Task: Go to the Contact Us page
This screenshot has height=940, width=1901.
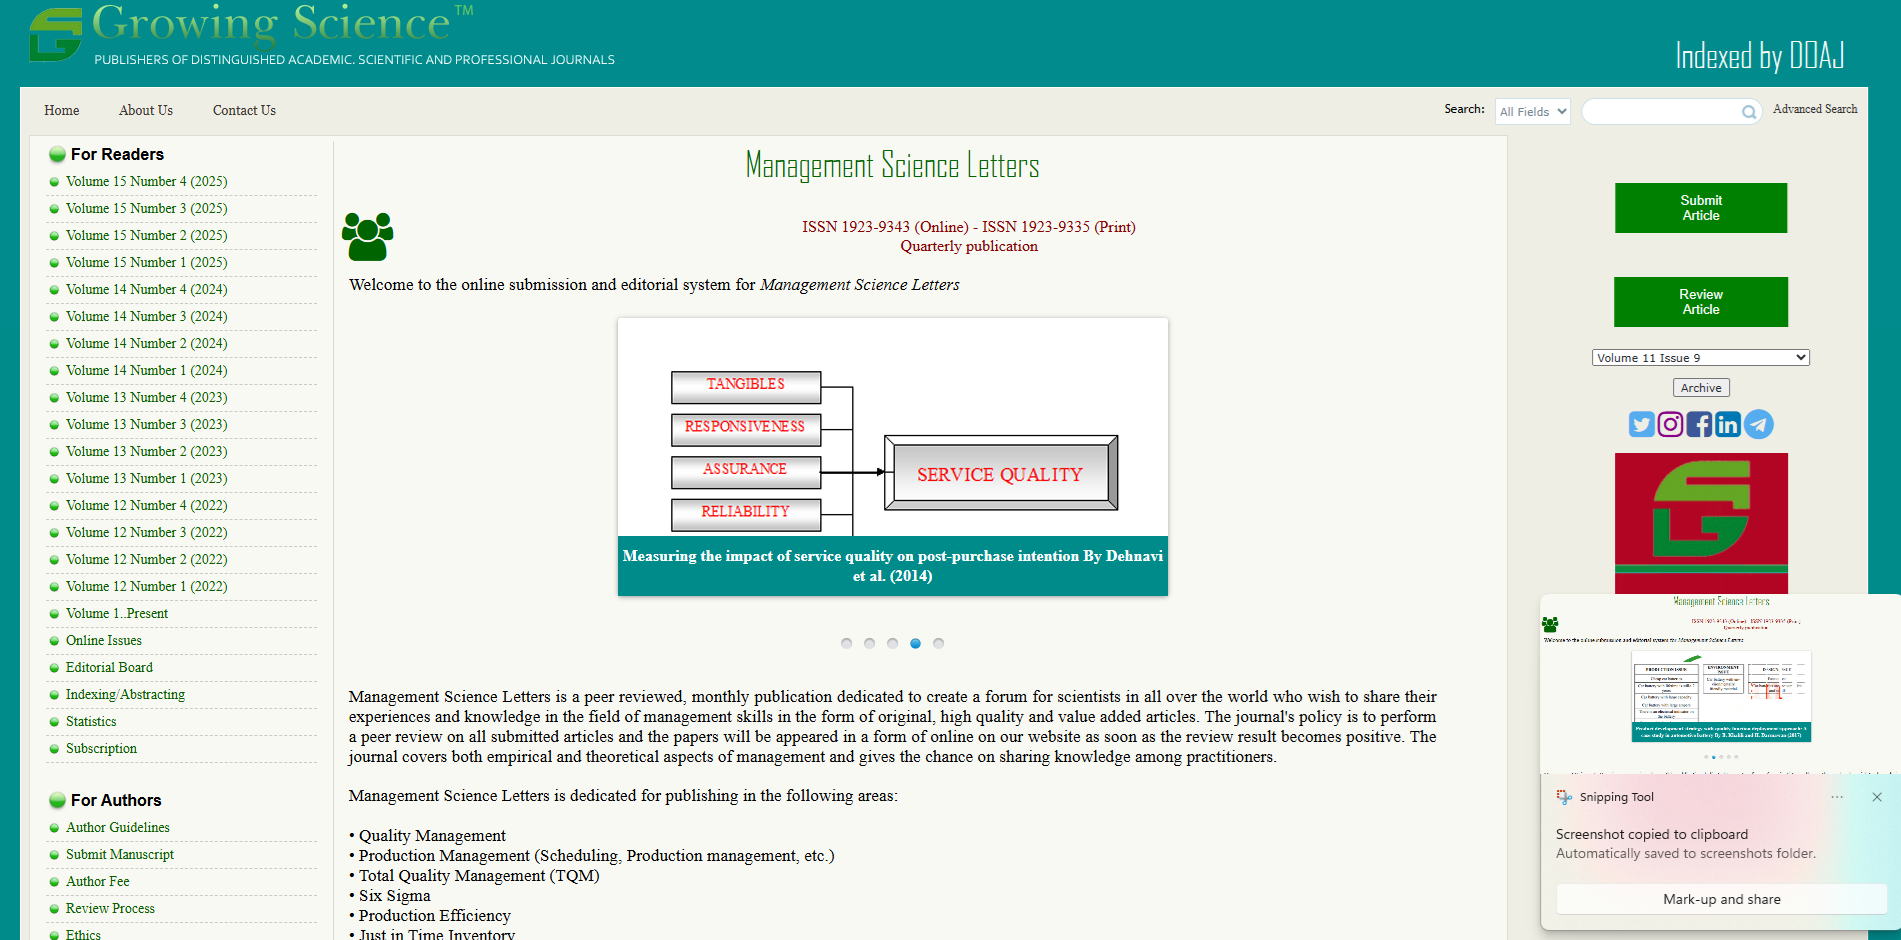Action: pyautogui.click(x=244, y=111)
